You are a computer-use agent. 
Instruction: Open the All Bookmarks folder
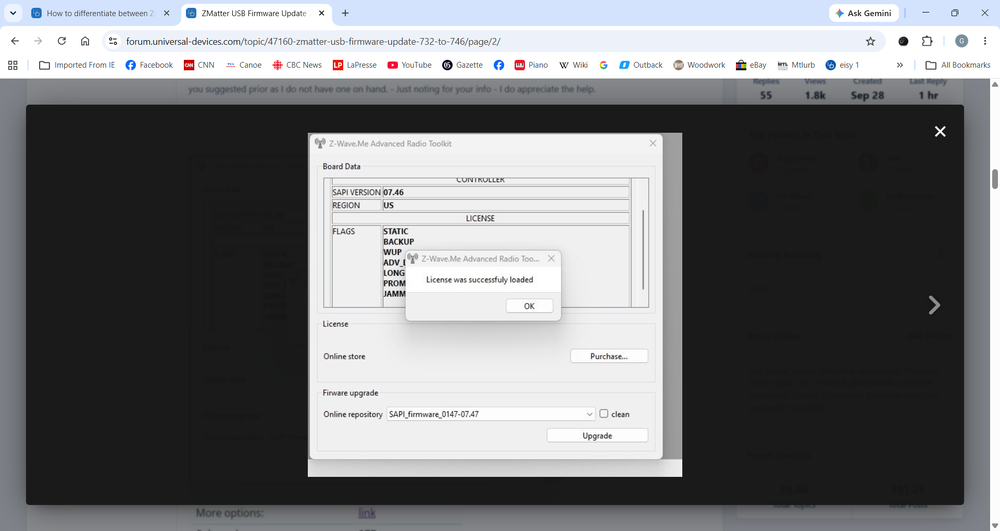coord(958,65)
